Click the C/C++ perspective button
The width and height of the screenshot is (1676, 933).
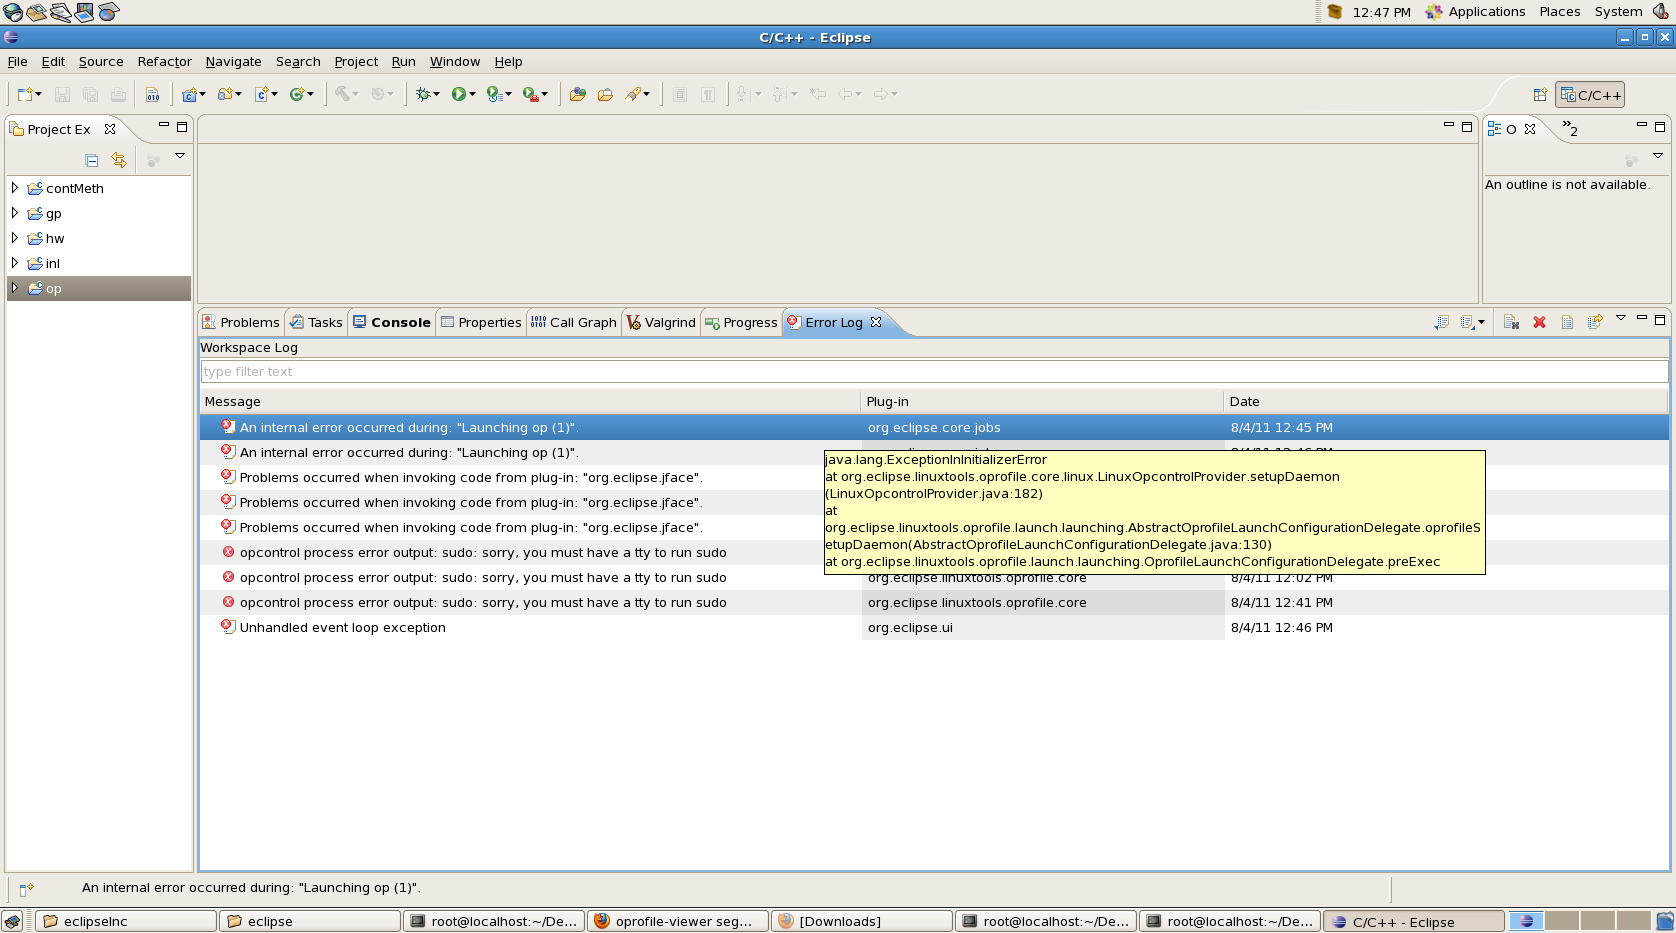1590,95
